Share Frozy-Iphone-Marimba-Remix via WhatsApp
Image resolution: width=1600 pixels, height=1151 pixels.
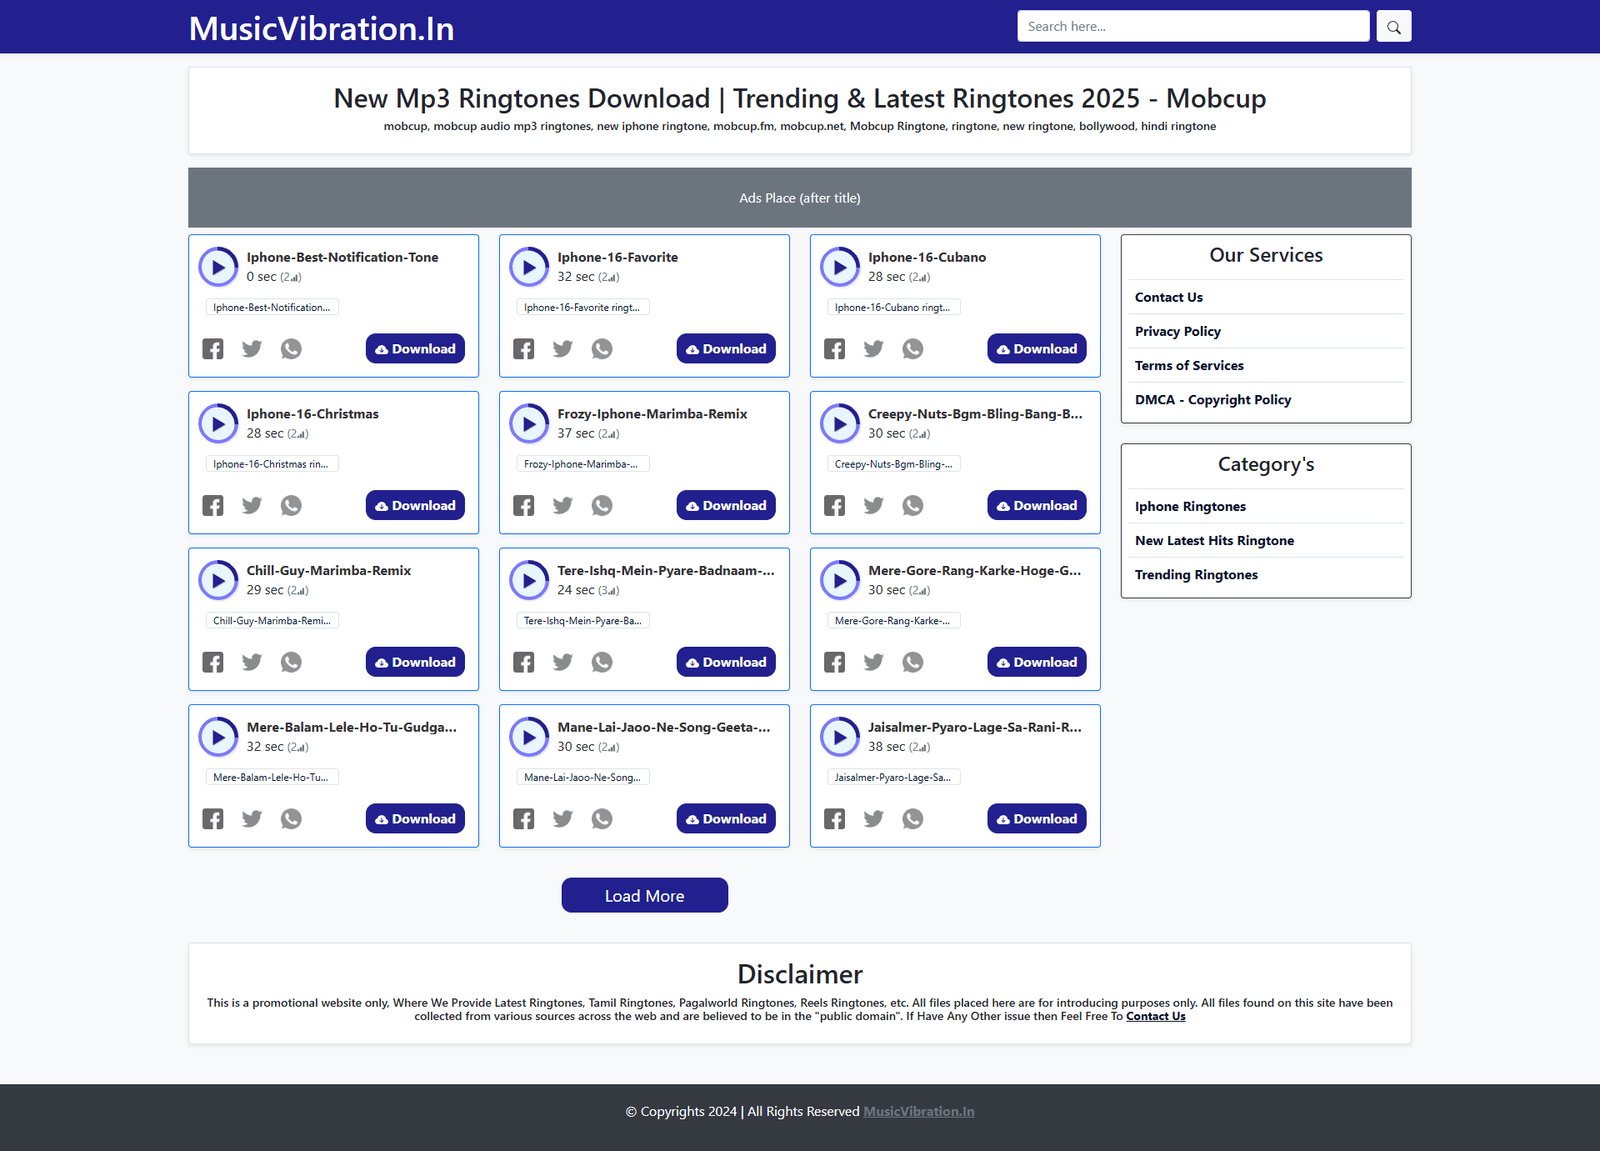point(602,506)
